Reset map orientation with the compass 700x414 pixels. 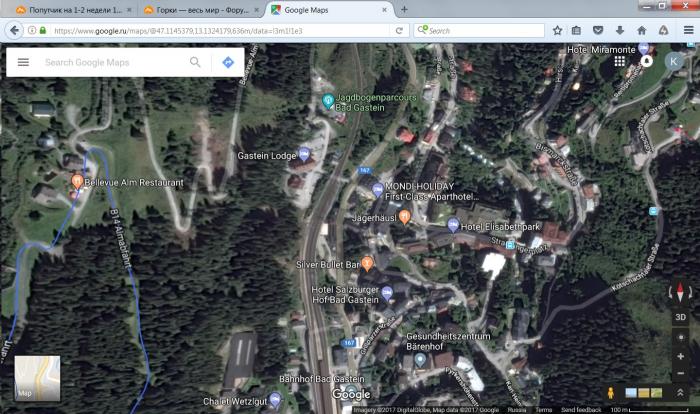[x=680, y=293]
